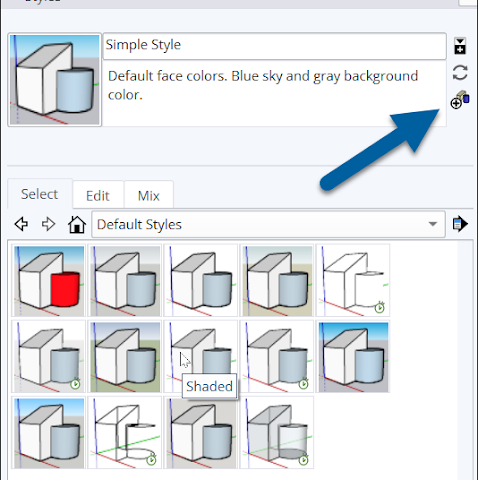Open the Details menu arrow icon
Image resolution: width=478 pixels, height=480 pixels.
coord(460,224)
